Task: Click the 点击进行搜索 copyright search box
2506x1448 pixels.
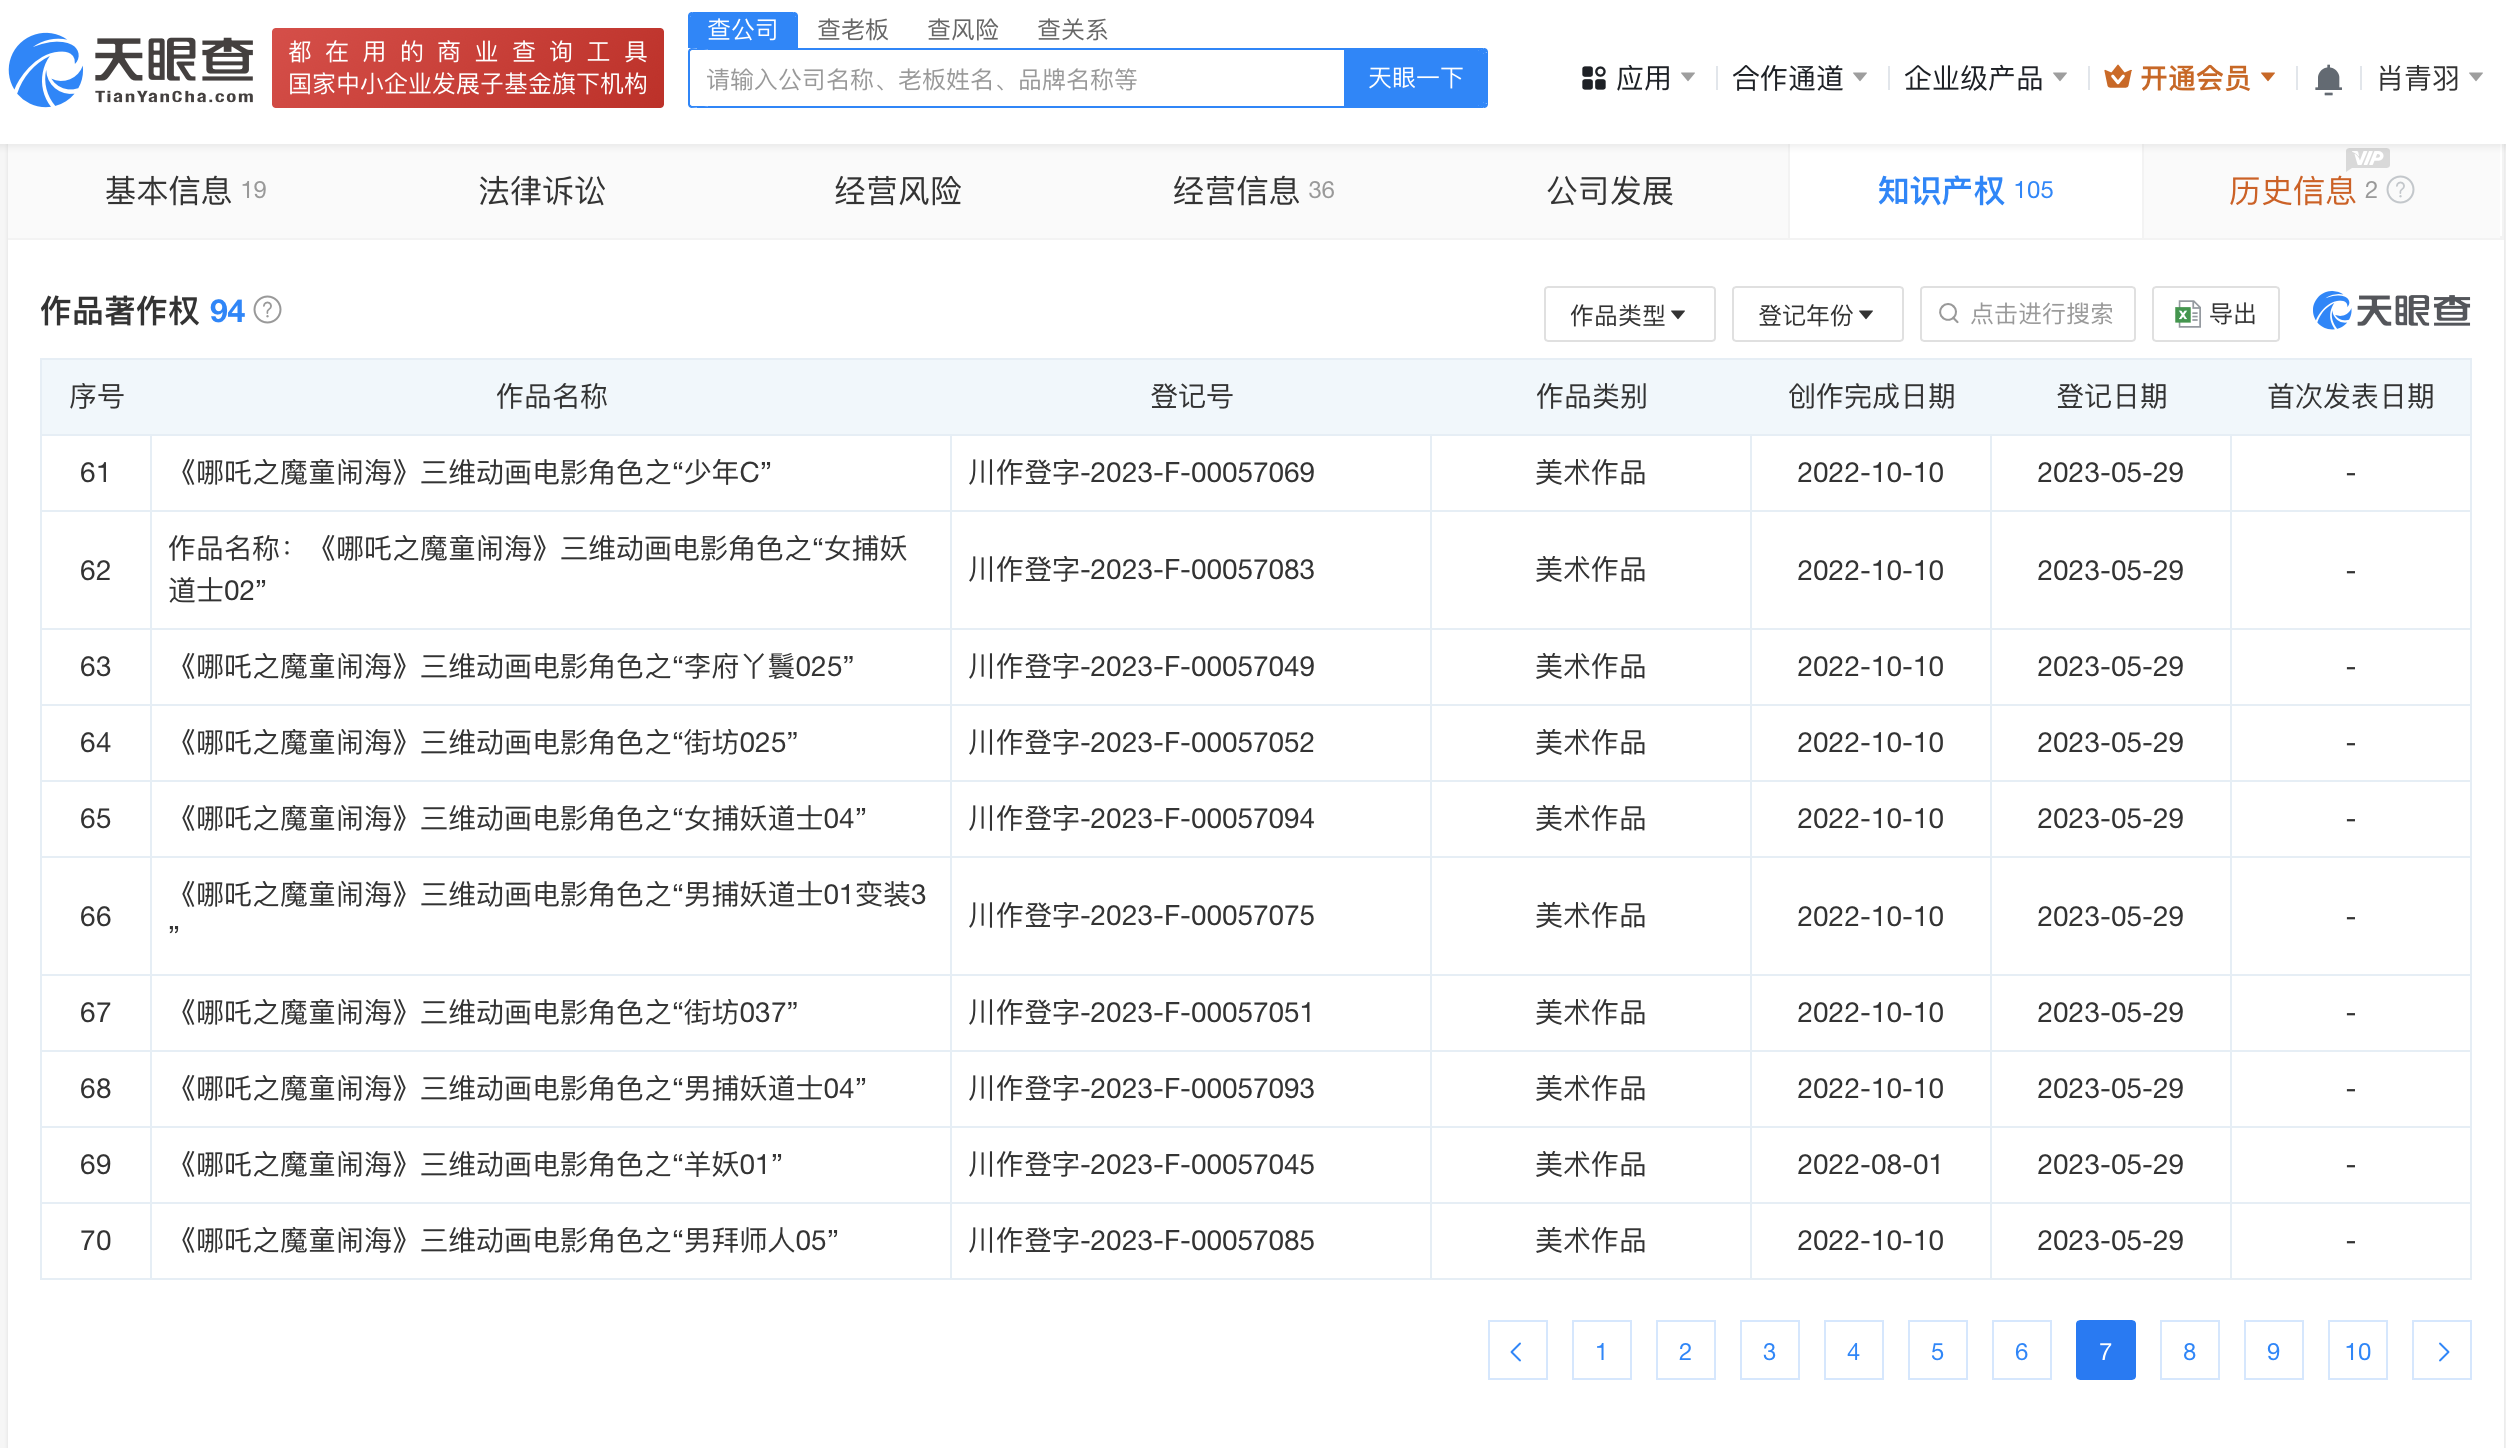Action: click(2027, 314)
